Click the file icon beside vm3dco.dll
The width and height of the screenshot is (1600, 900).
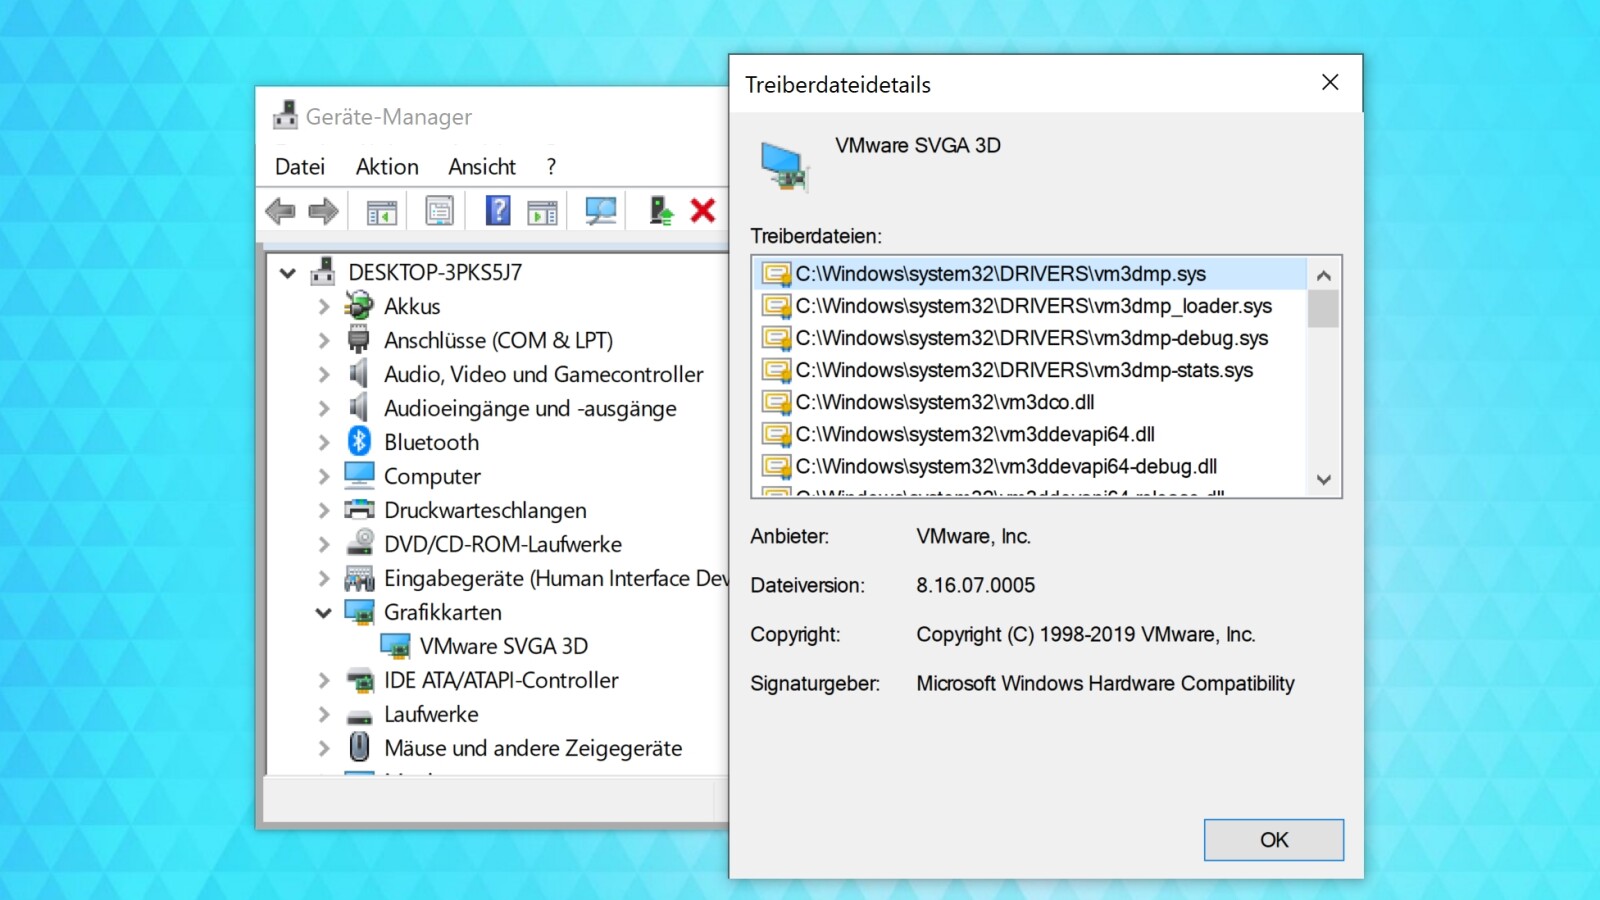[776, 402]
